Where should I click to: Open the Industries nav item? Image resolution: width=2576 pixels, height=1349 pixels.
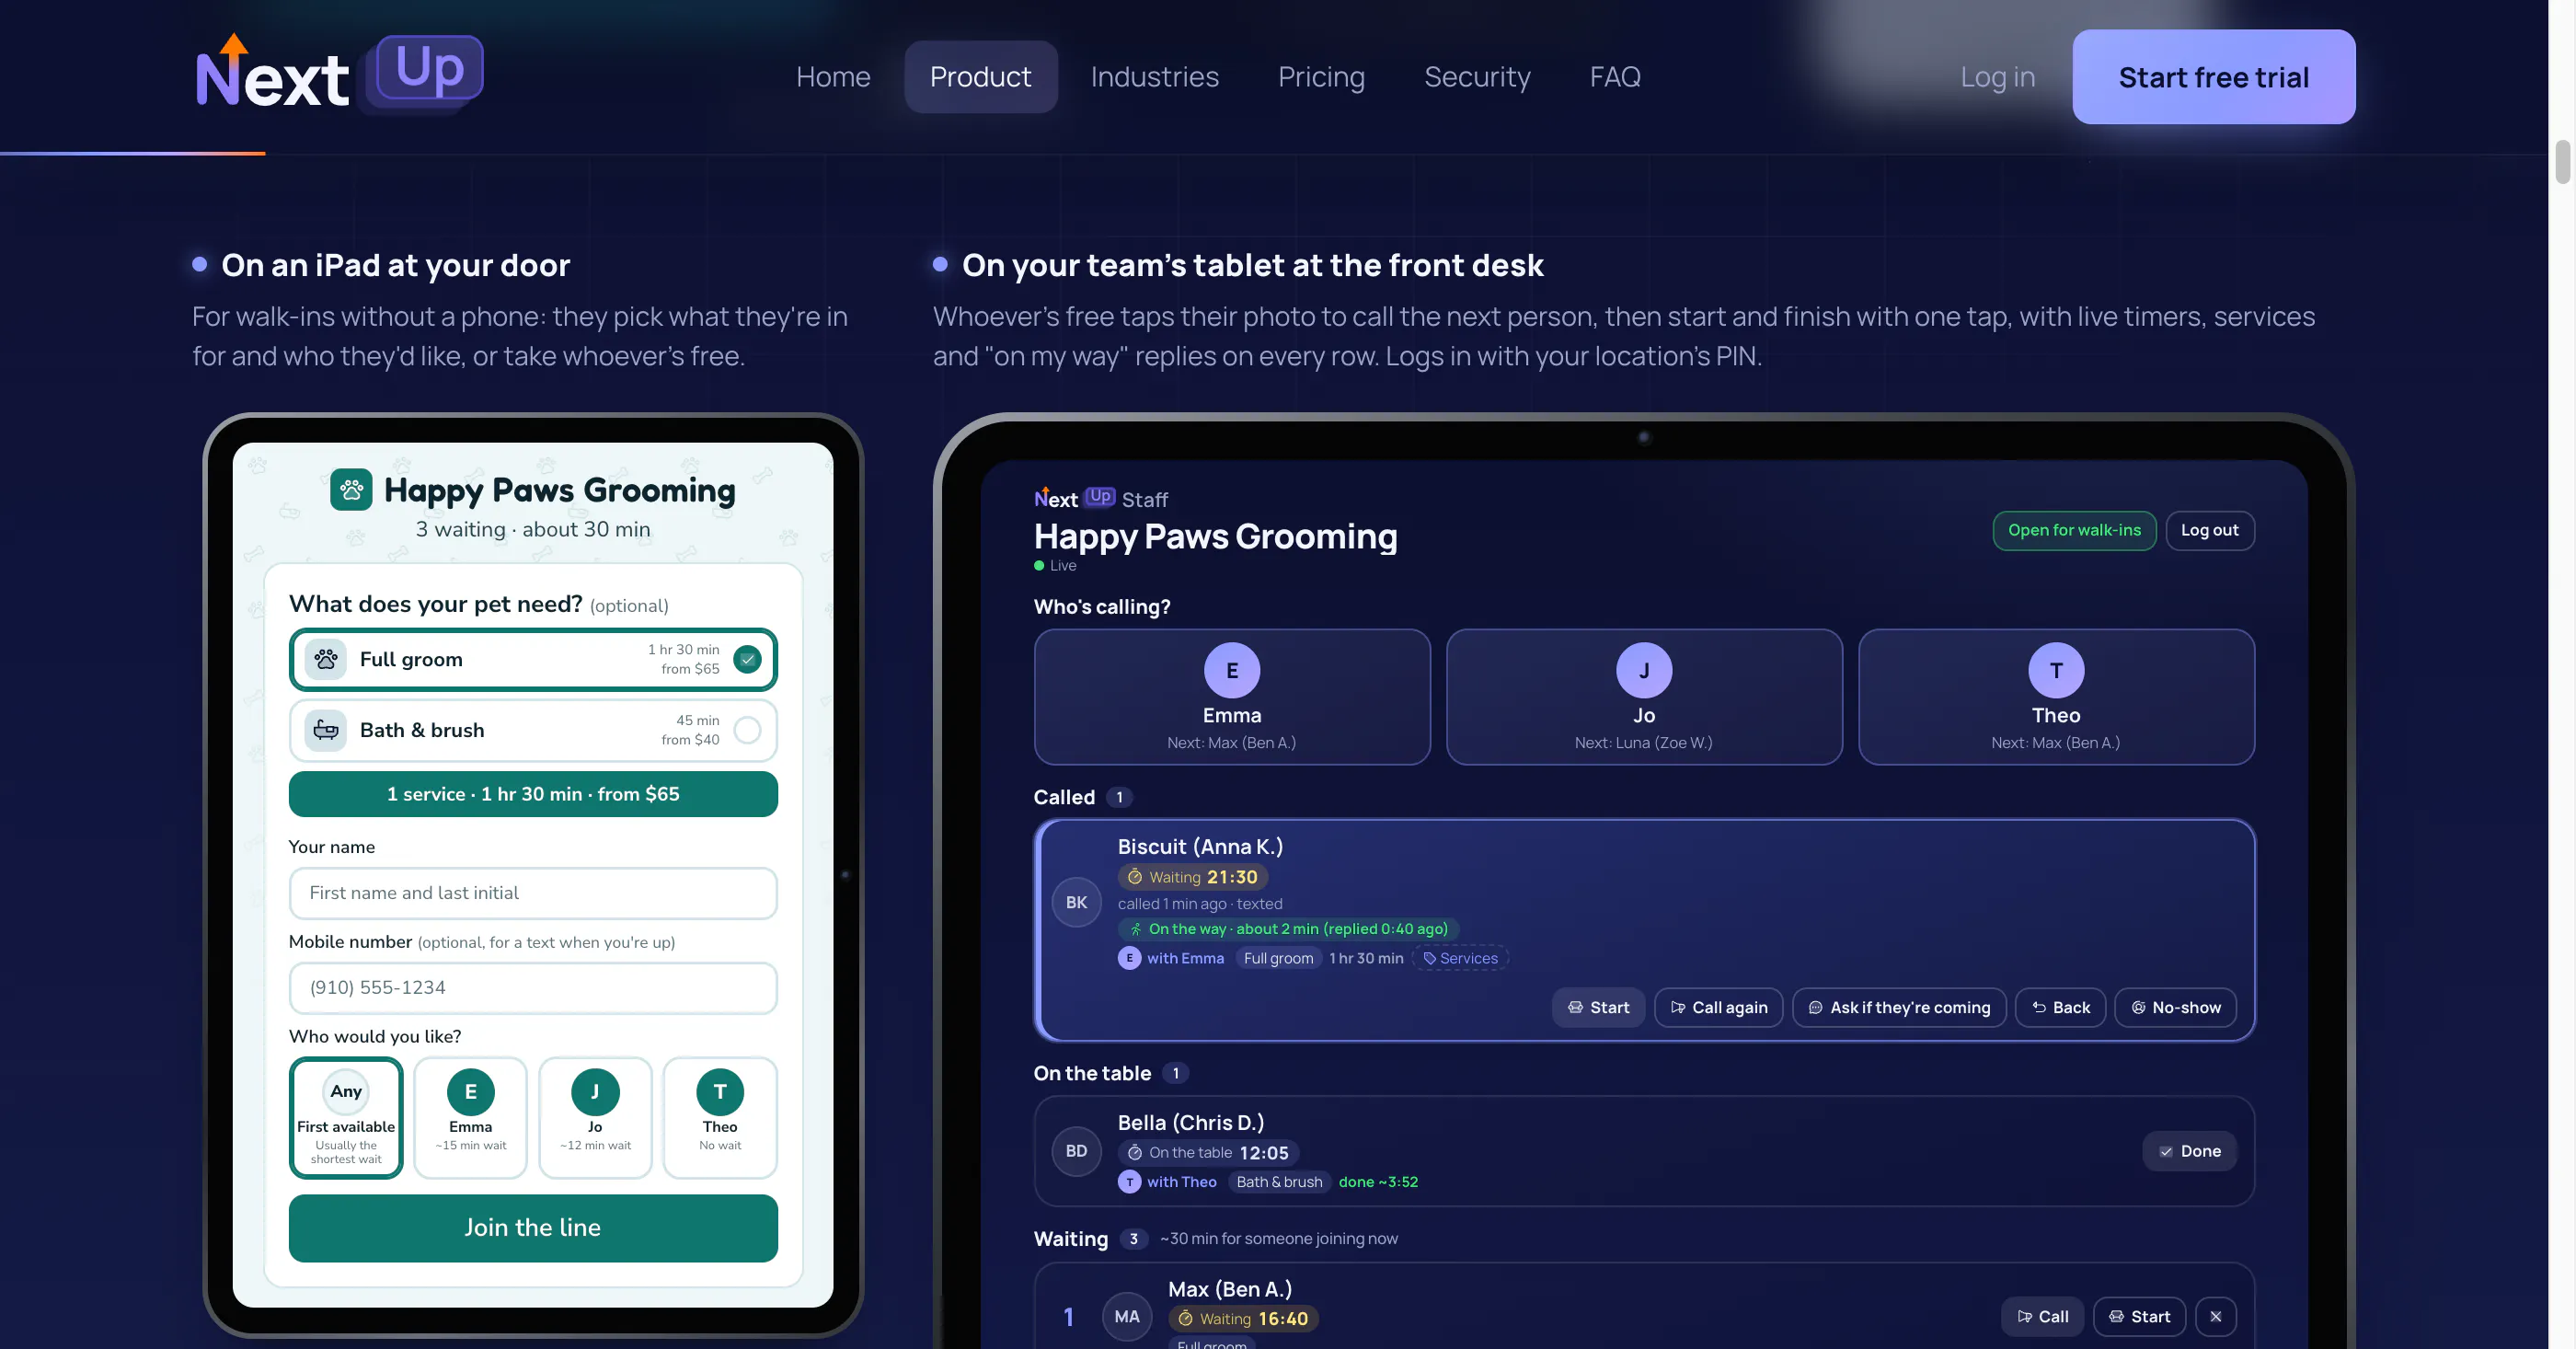[1154, 77]
